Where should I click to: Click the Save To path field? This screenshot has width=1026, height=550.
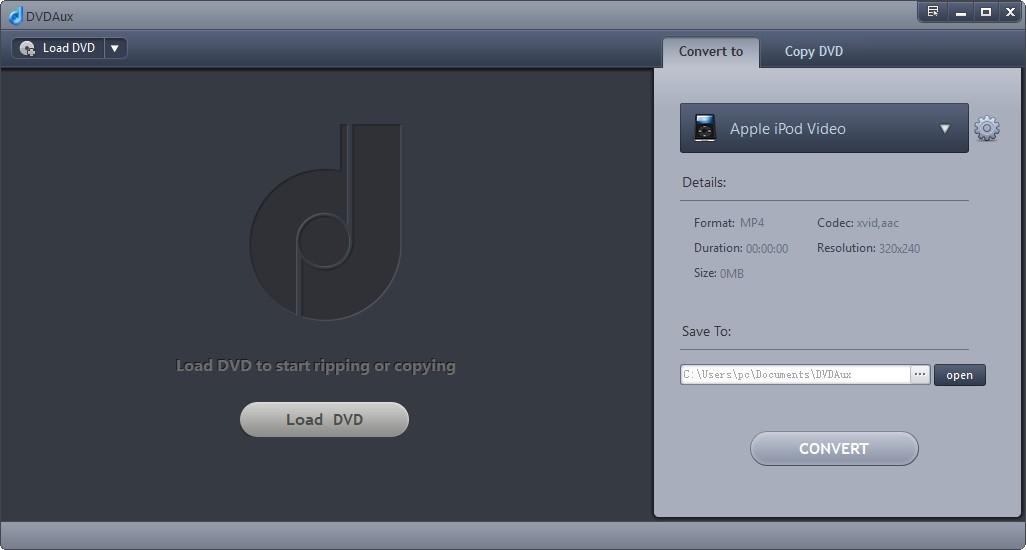795,375
